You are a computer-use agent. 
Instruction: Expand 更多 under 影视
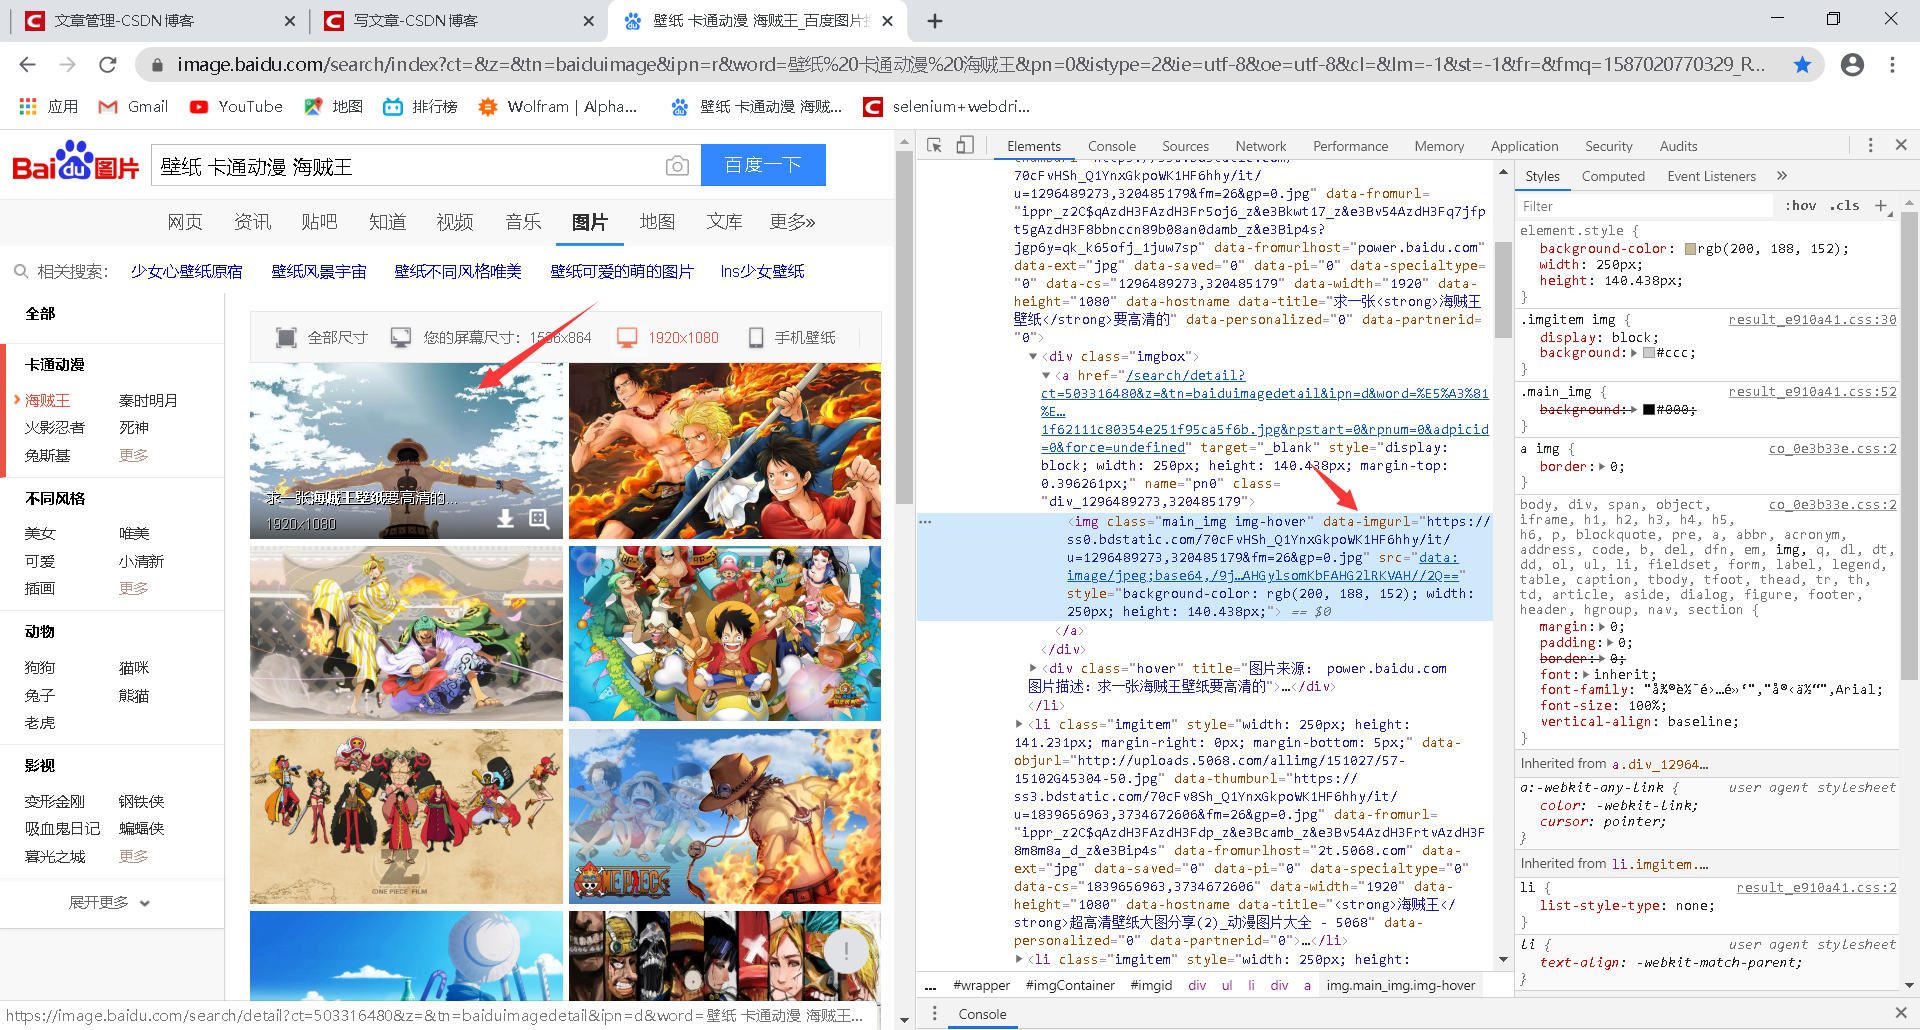coord(133,857)
